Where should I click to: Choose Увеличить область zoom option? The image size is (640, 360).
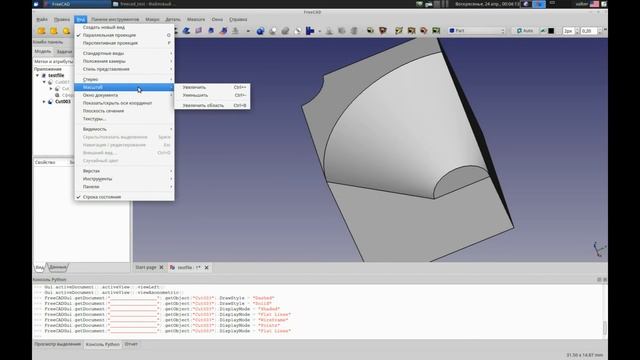click(212, 105)
